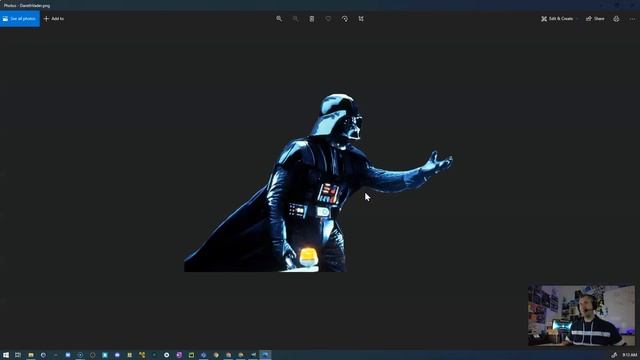Screen dimensions: 640x360
Task: Open the Add to menu
Action: (54, 19)
